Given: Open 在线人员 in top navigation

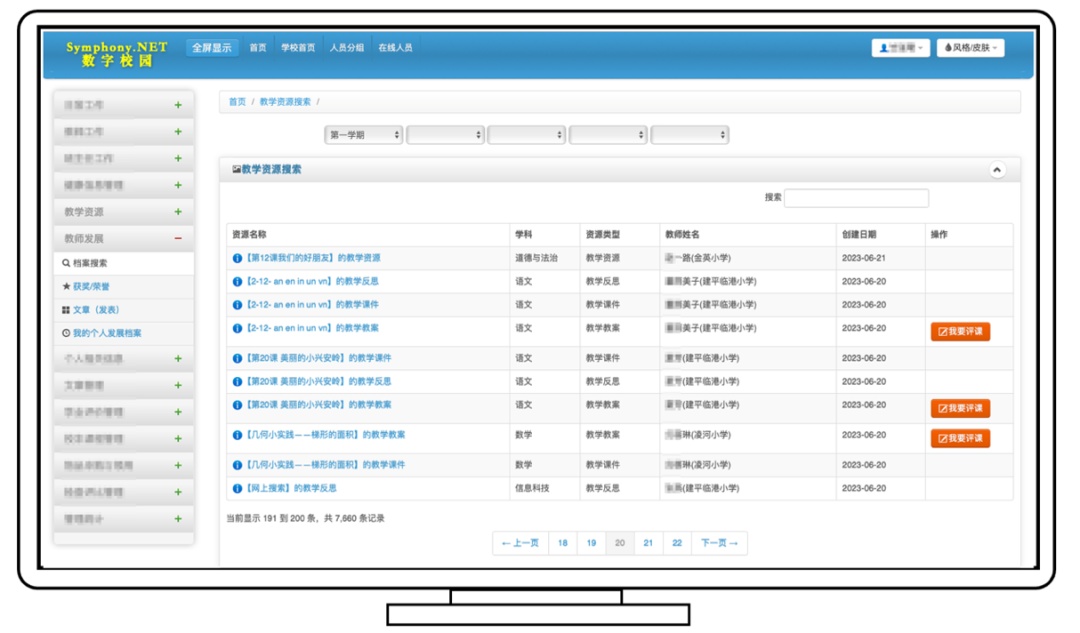Looking at the screenshot, I should (395, 48).
